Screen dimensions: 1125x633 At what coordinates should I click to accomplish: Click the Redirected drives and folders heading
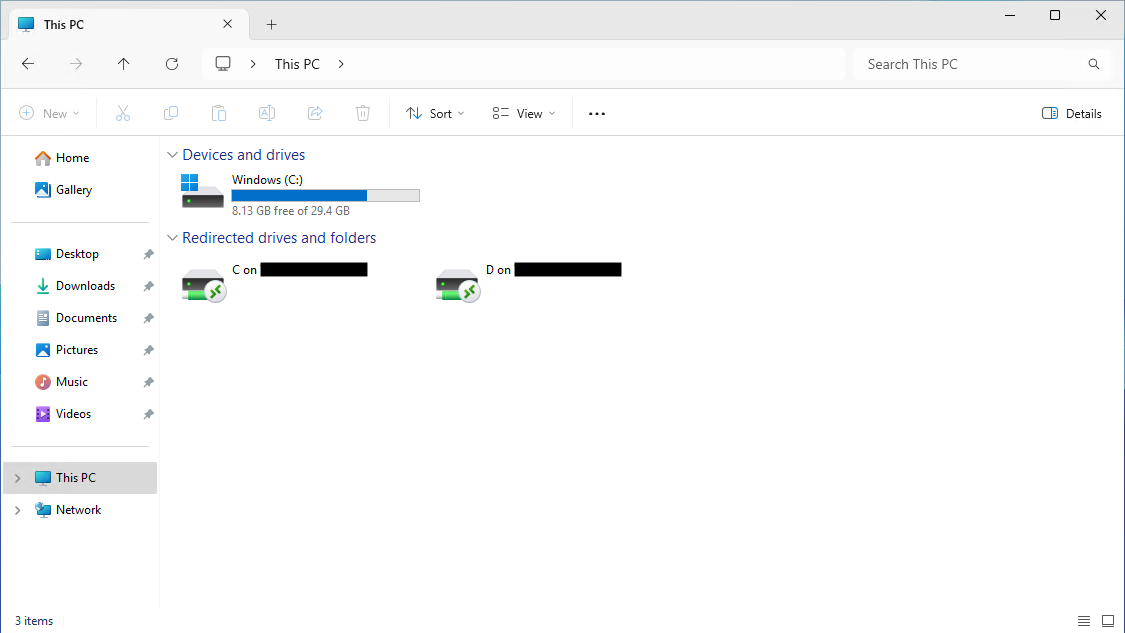[x=279, y=238]
